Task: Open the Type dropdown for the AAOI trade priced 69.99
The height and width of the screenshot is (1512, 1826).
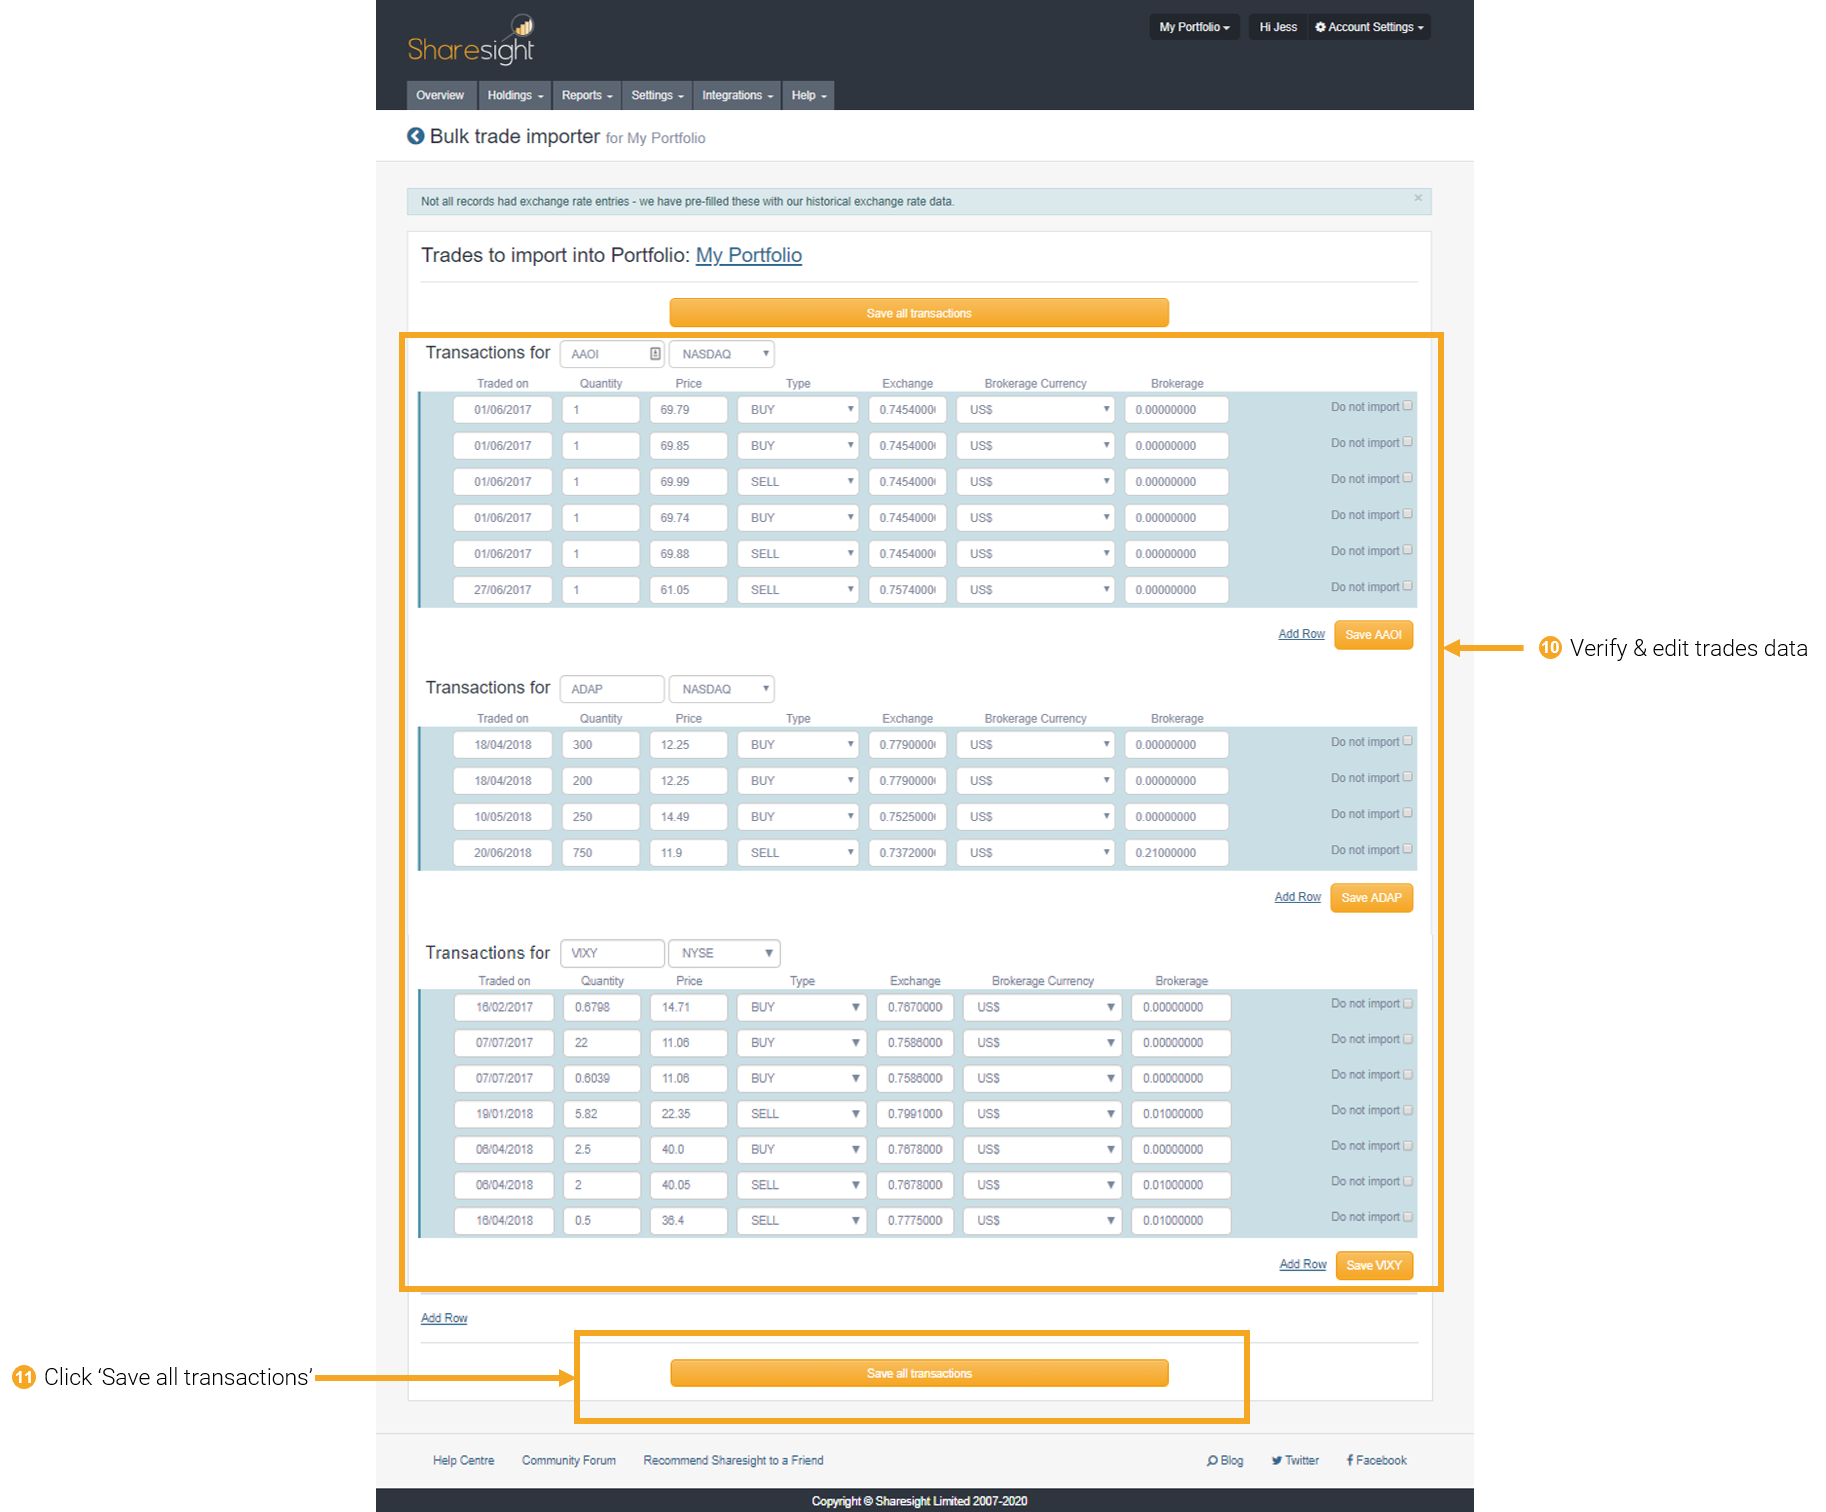Action: point(798,482)
